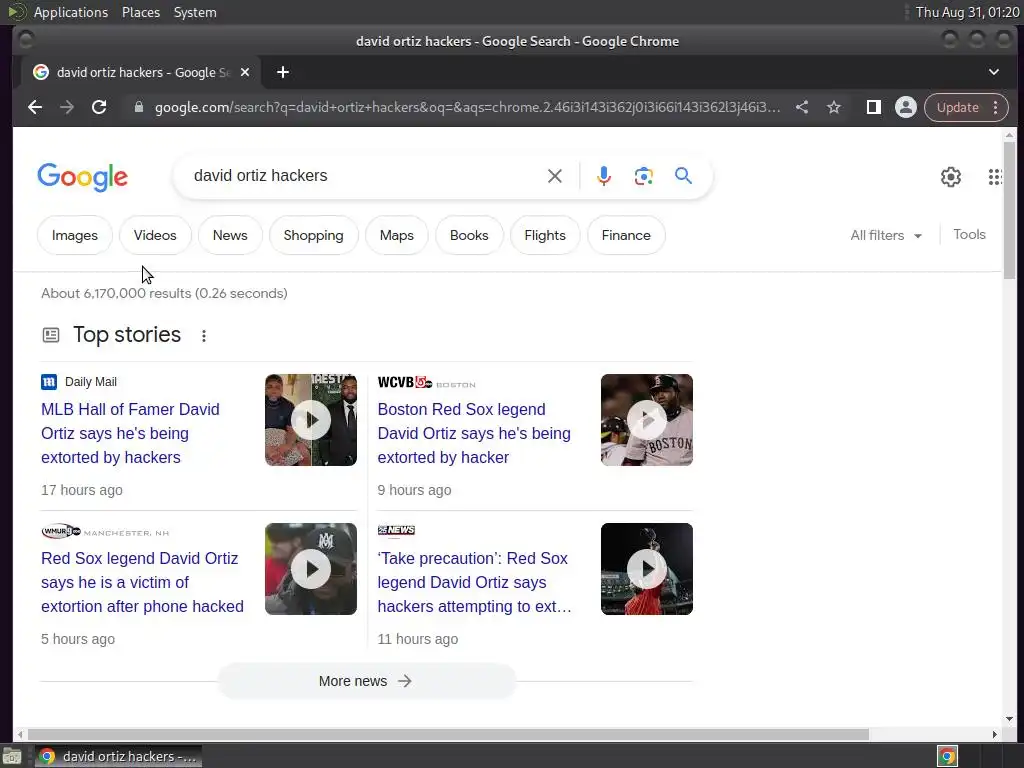Open the All filters dropdown

[x=886, y=235]
